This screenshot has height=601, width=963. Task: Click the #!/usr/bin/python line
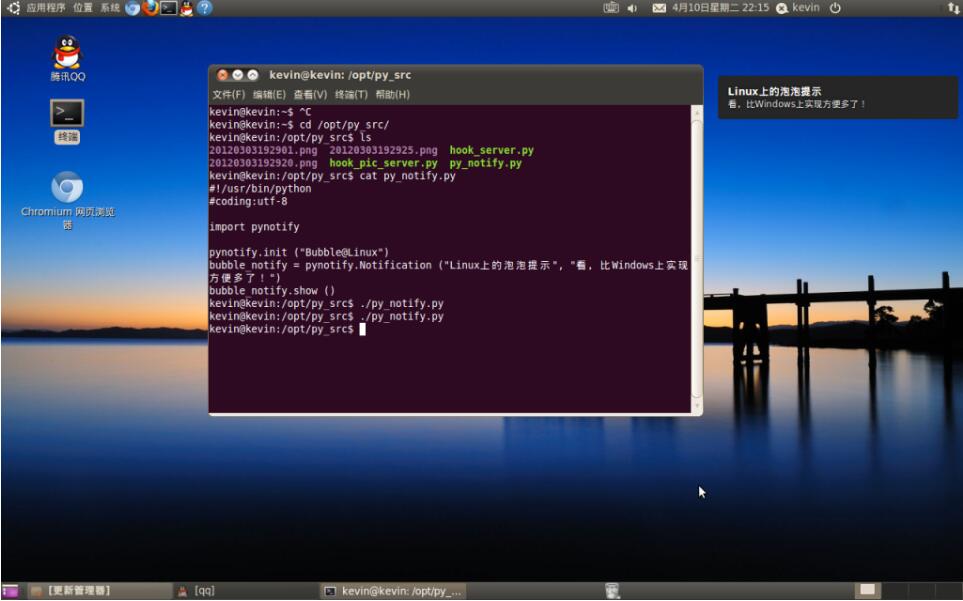[x=260, y=188]
